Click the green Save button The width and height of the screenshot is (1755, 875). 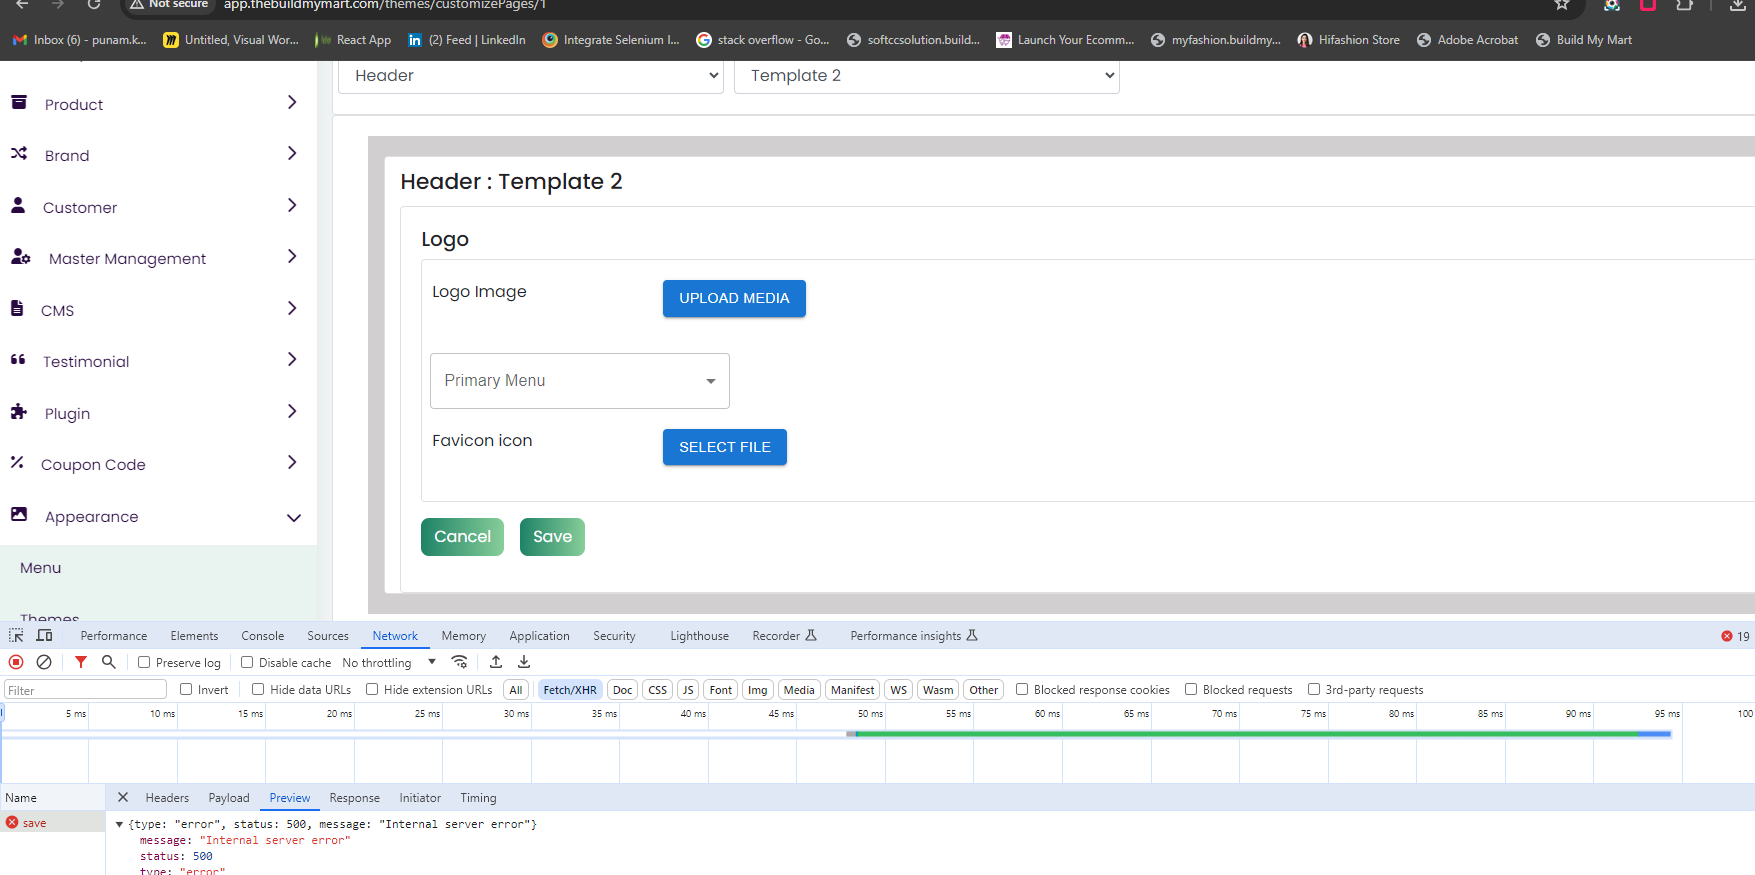tap(552, 537)
